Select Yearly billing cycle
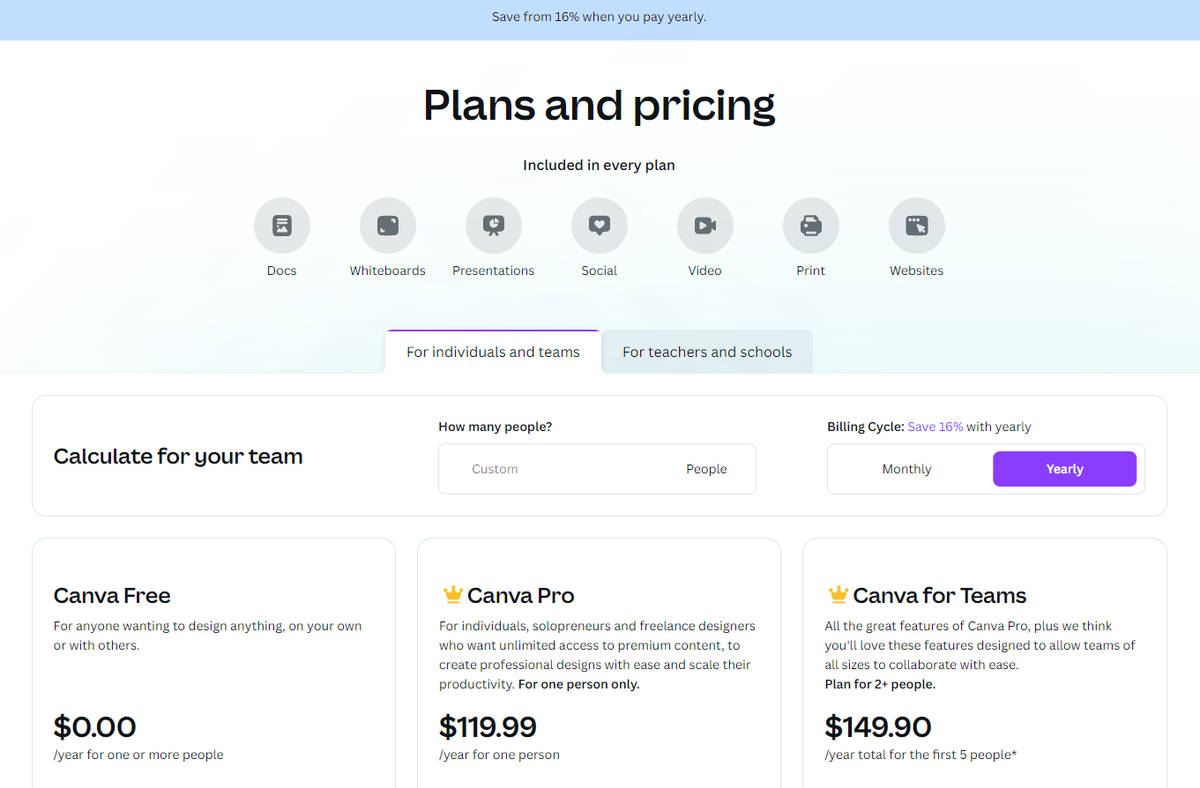This screenshot has height=788, width=1200. (x=1064, y=469)
